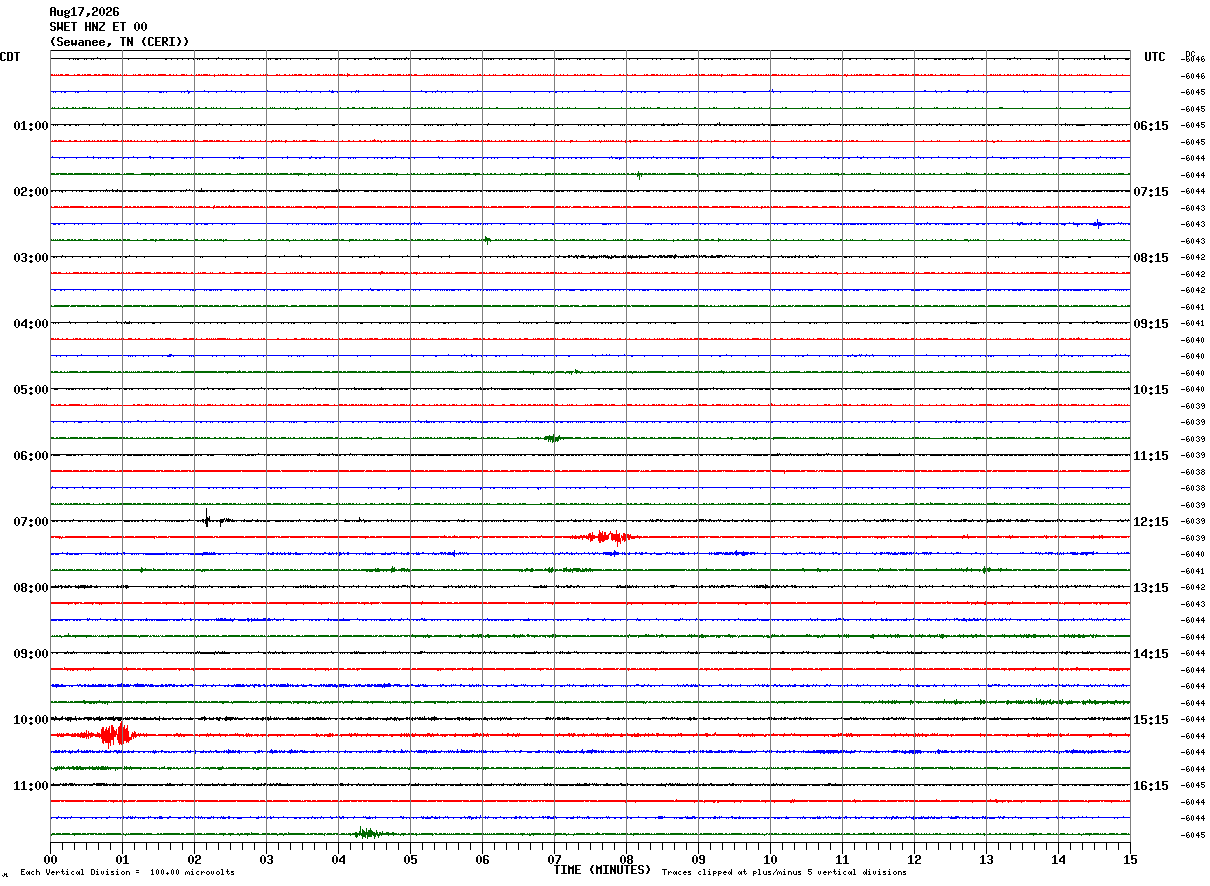Click minute 10 tick label on bottom axis

tap(770, 859)
